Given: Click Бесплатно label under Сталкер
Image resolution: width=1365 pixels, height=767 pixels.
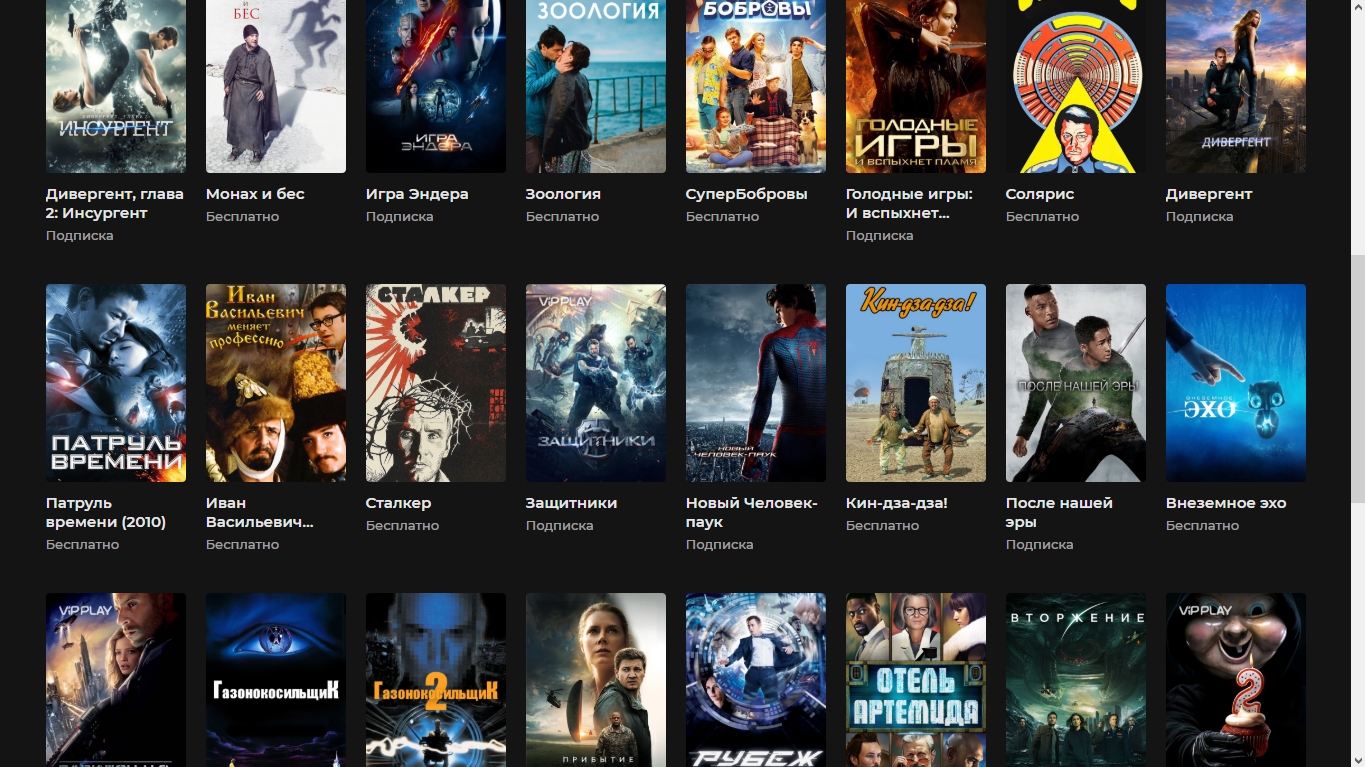Looking at the screenshot, I should [x=402, y=526].
